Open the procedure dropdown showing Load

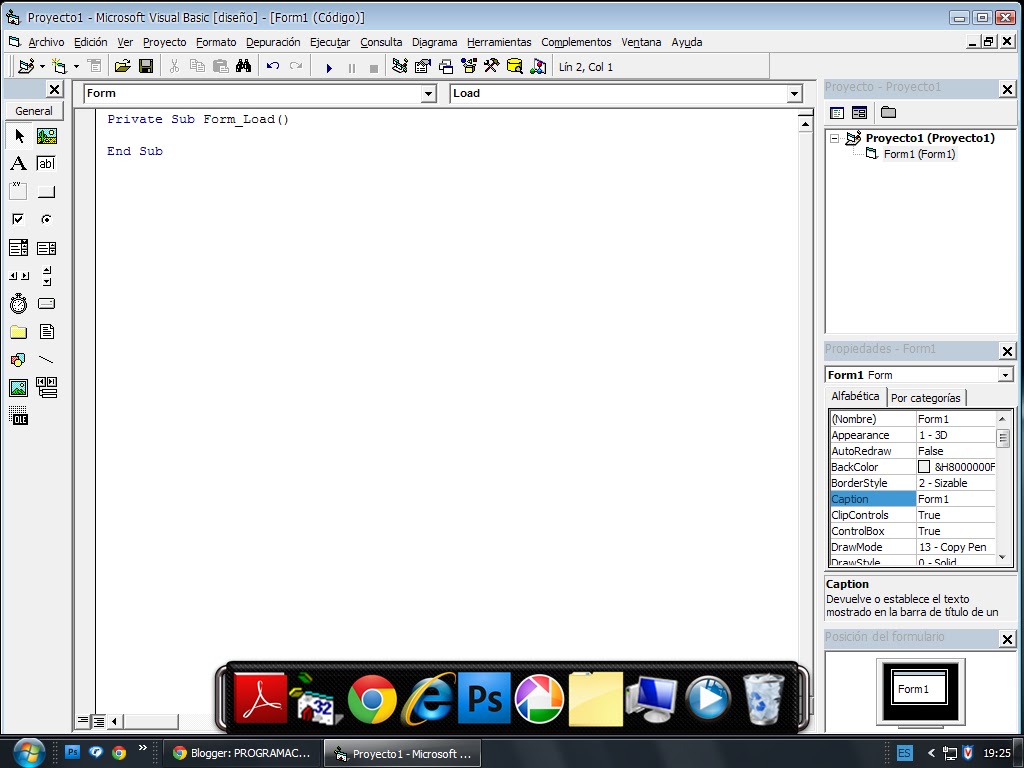point(793,93)
